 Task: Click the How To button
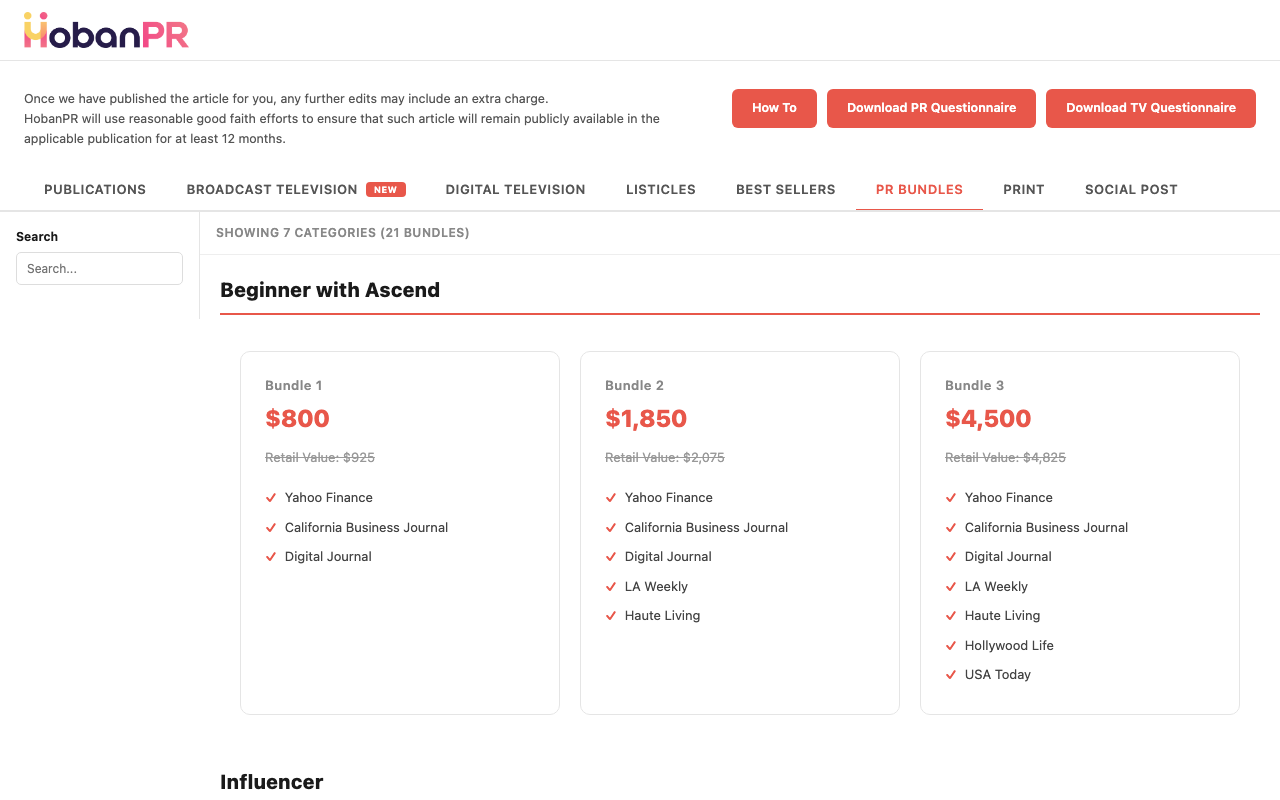pos(774,108)
